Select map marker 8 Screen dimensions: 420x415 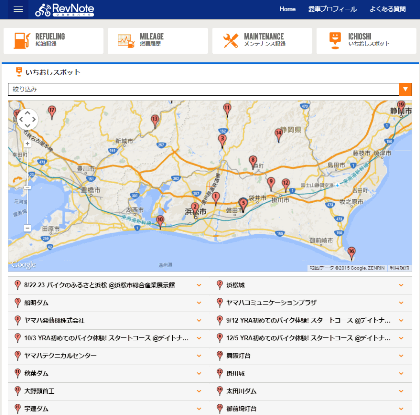point(253,162)
